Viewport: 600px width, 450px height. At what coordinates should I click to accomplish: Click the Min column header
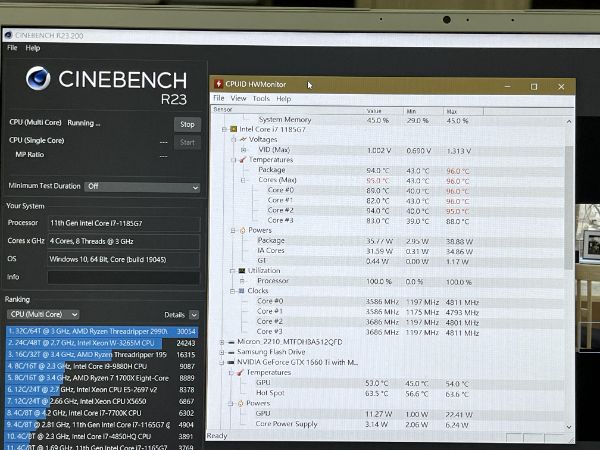(x=424, y=111)
